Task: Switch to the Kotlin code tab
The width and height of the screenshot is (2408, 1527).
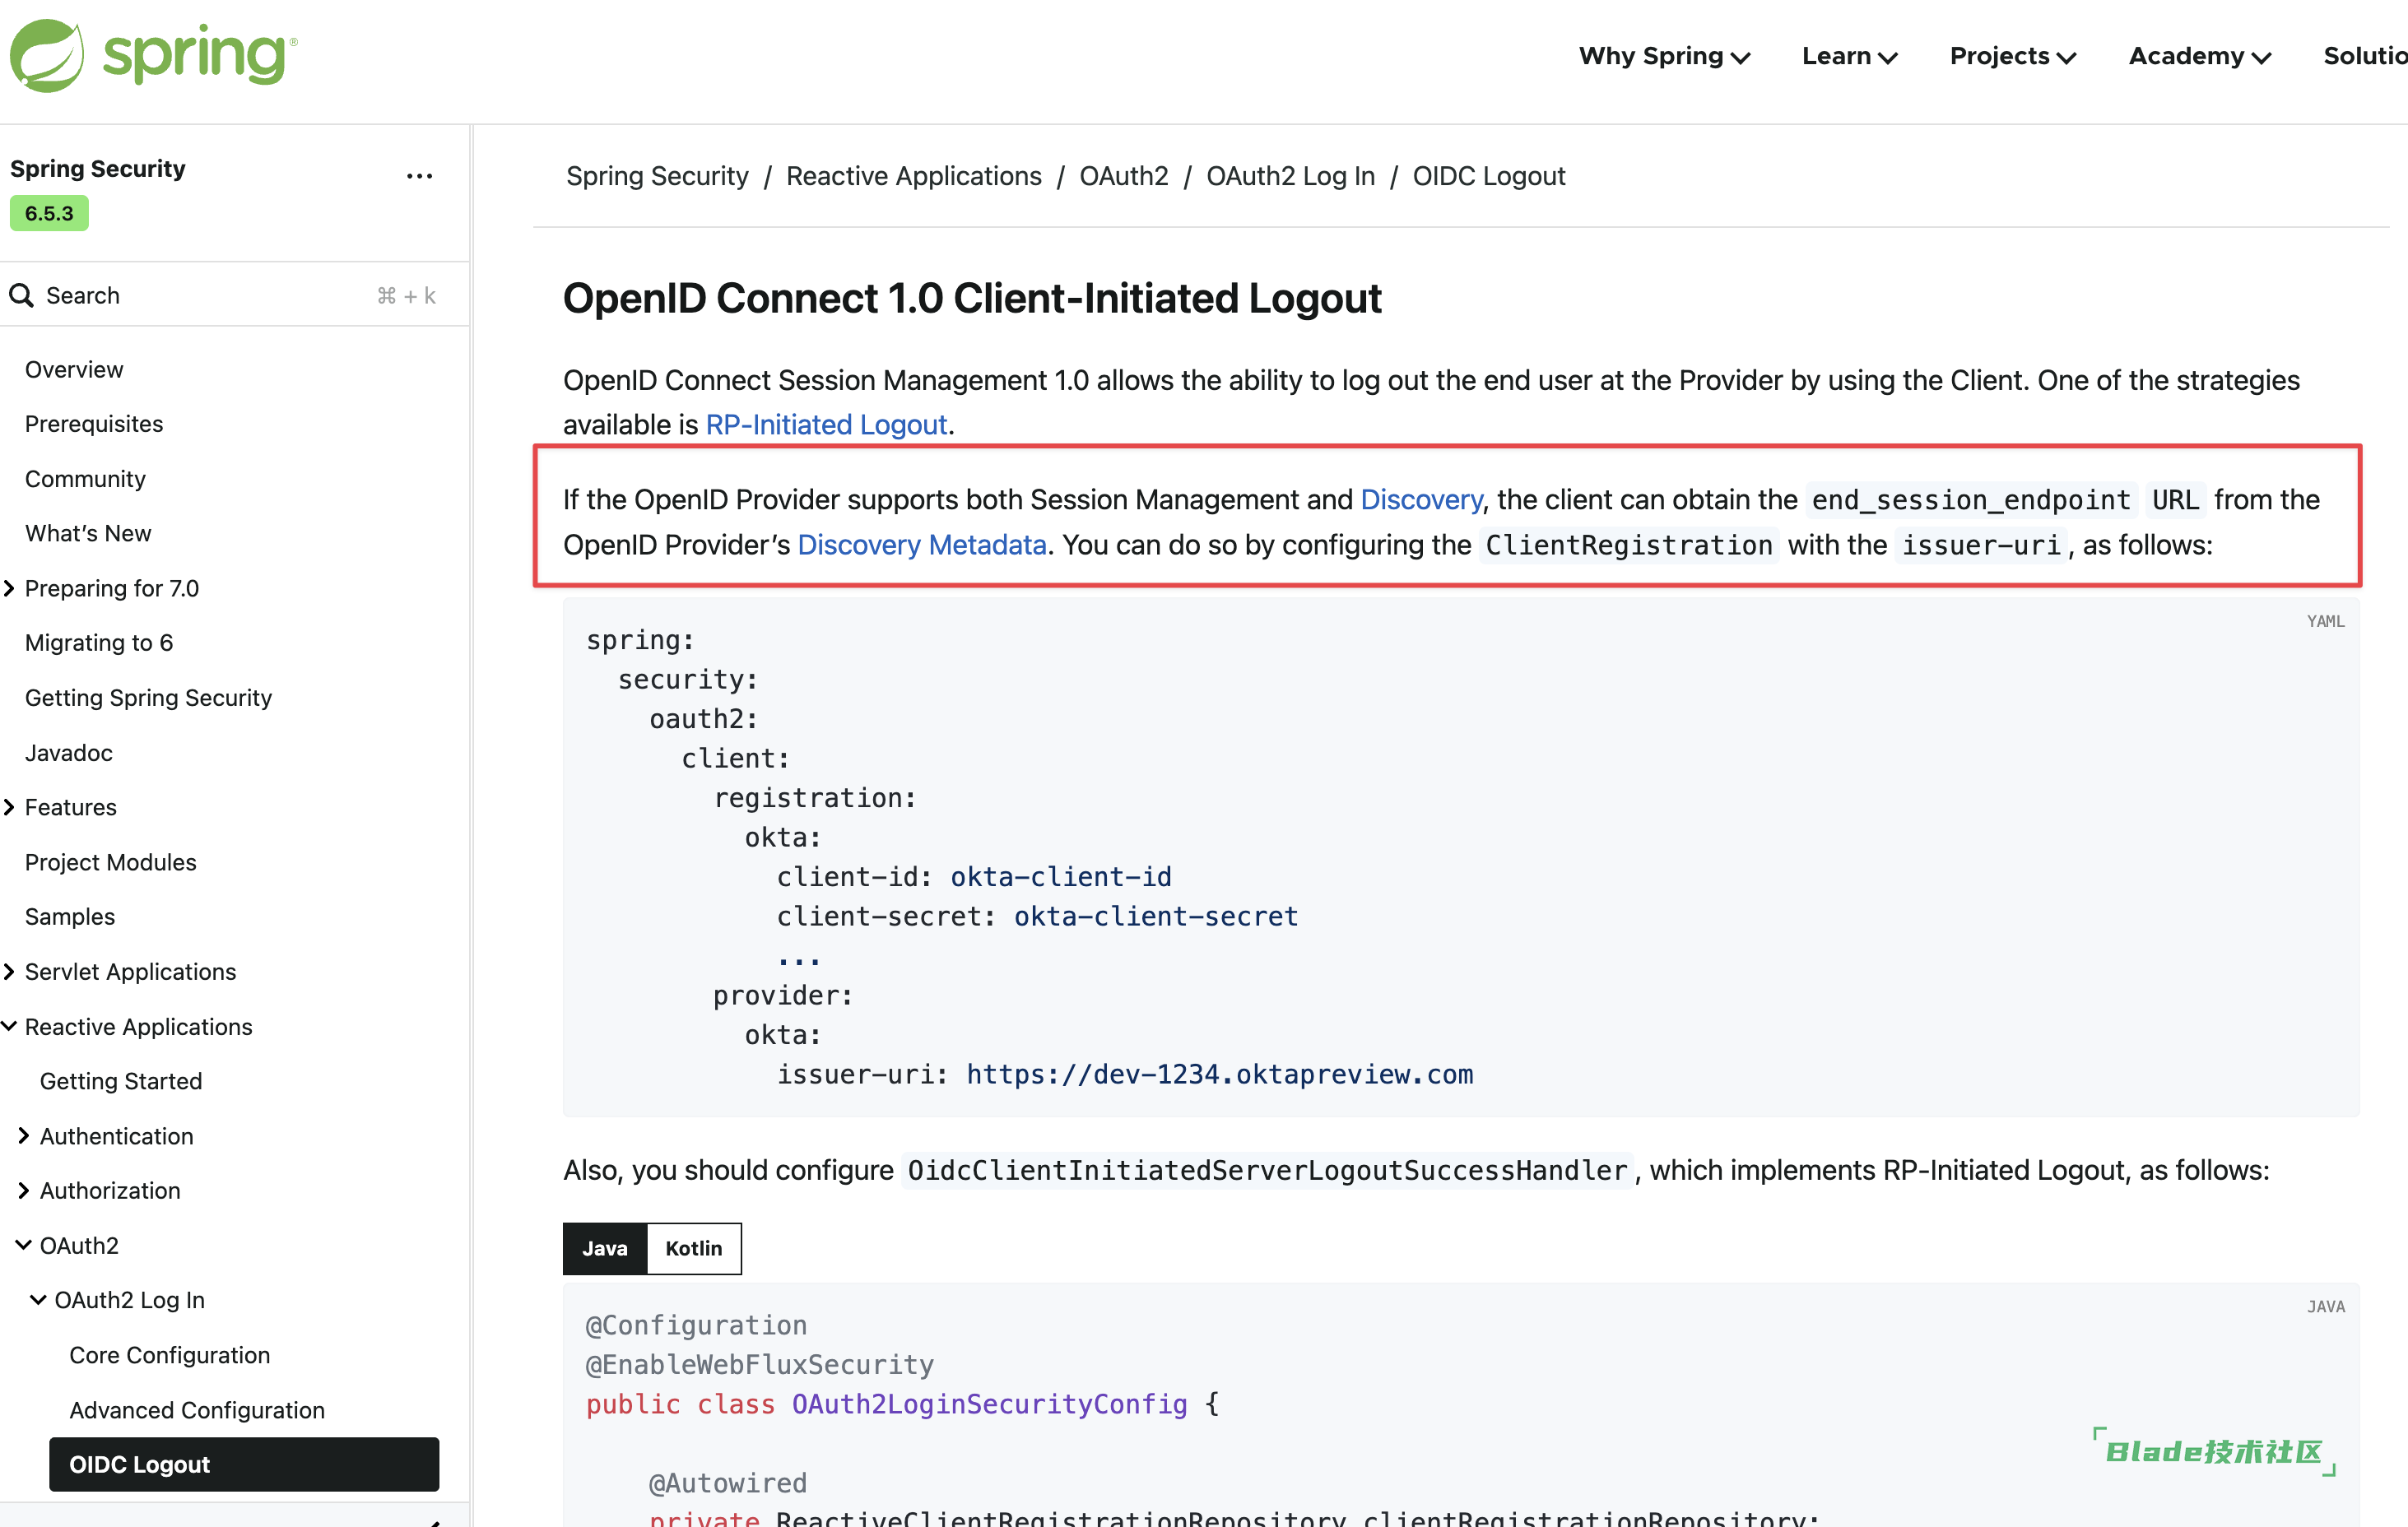Action: click(694, 1248)
